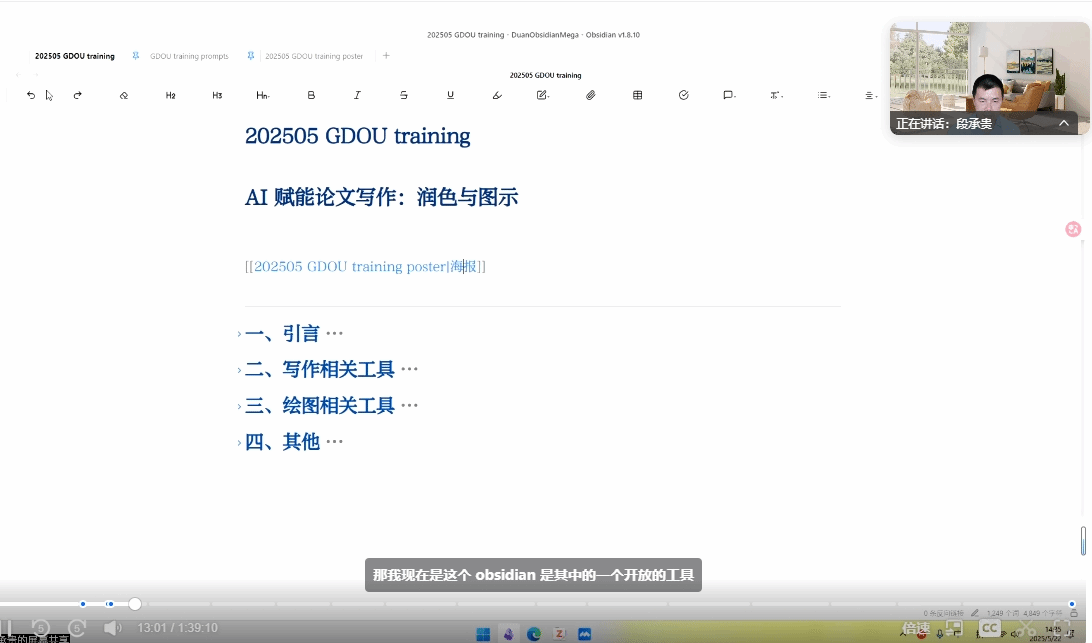Image resolution: width=1092 pixels, height=643 pixels.
Task: Expand the 三、绘图相关工具 section
Action: (239, 406)
